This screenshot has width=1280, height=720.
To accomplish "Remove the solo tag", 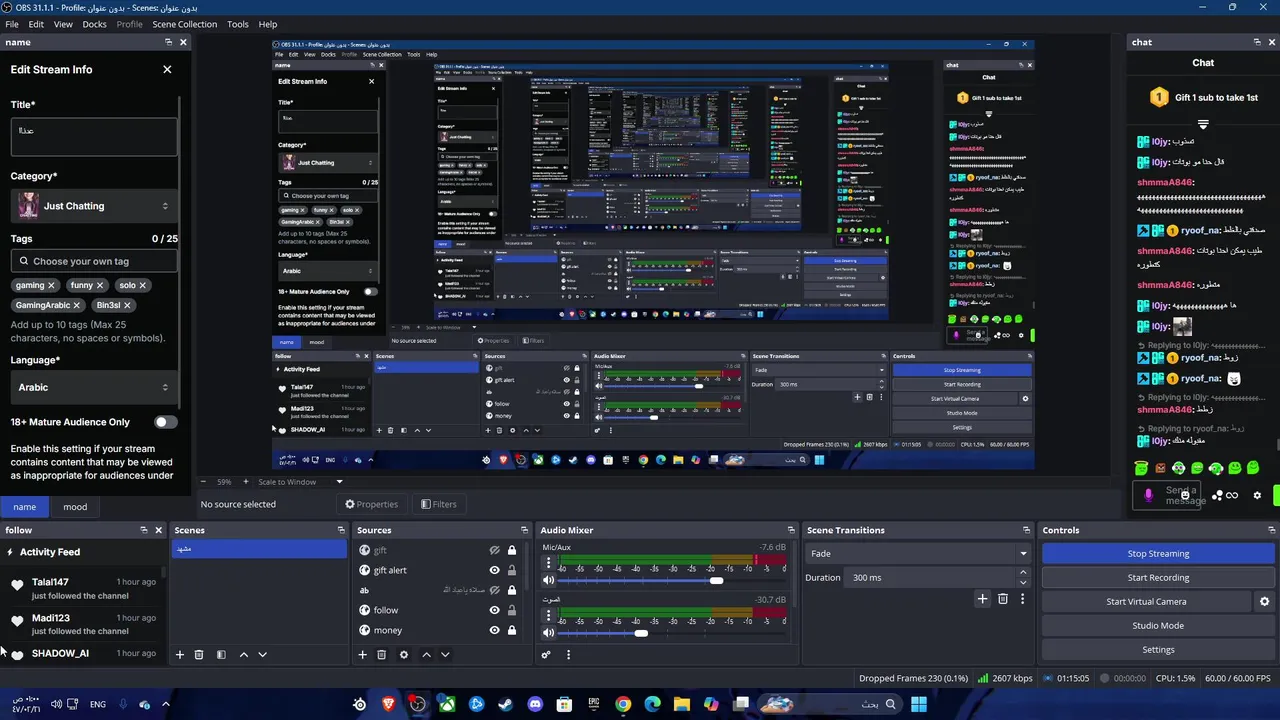I will [x=142, y=285].
